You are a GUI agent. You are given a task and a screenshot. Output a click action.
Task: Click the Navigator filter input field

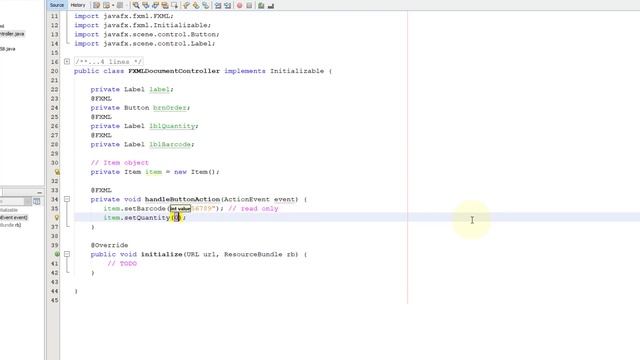(x=12, y=201)
